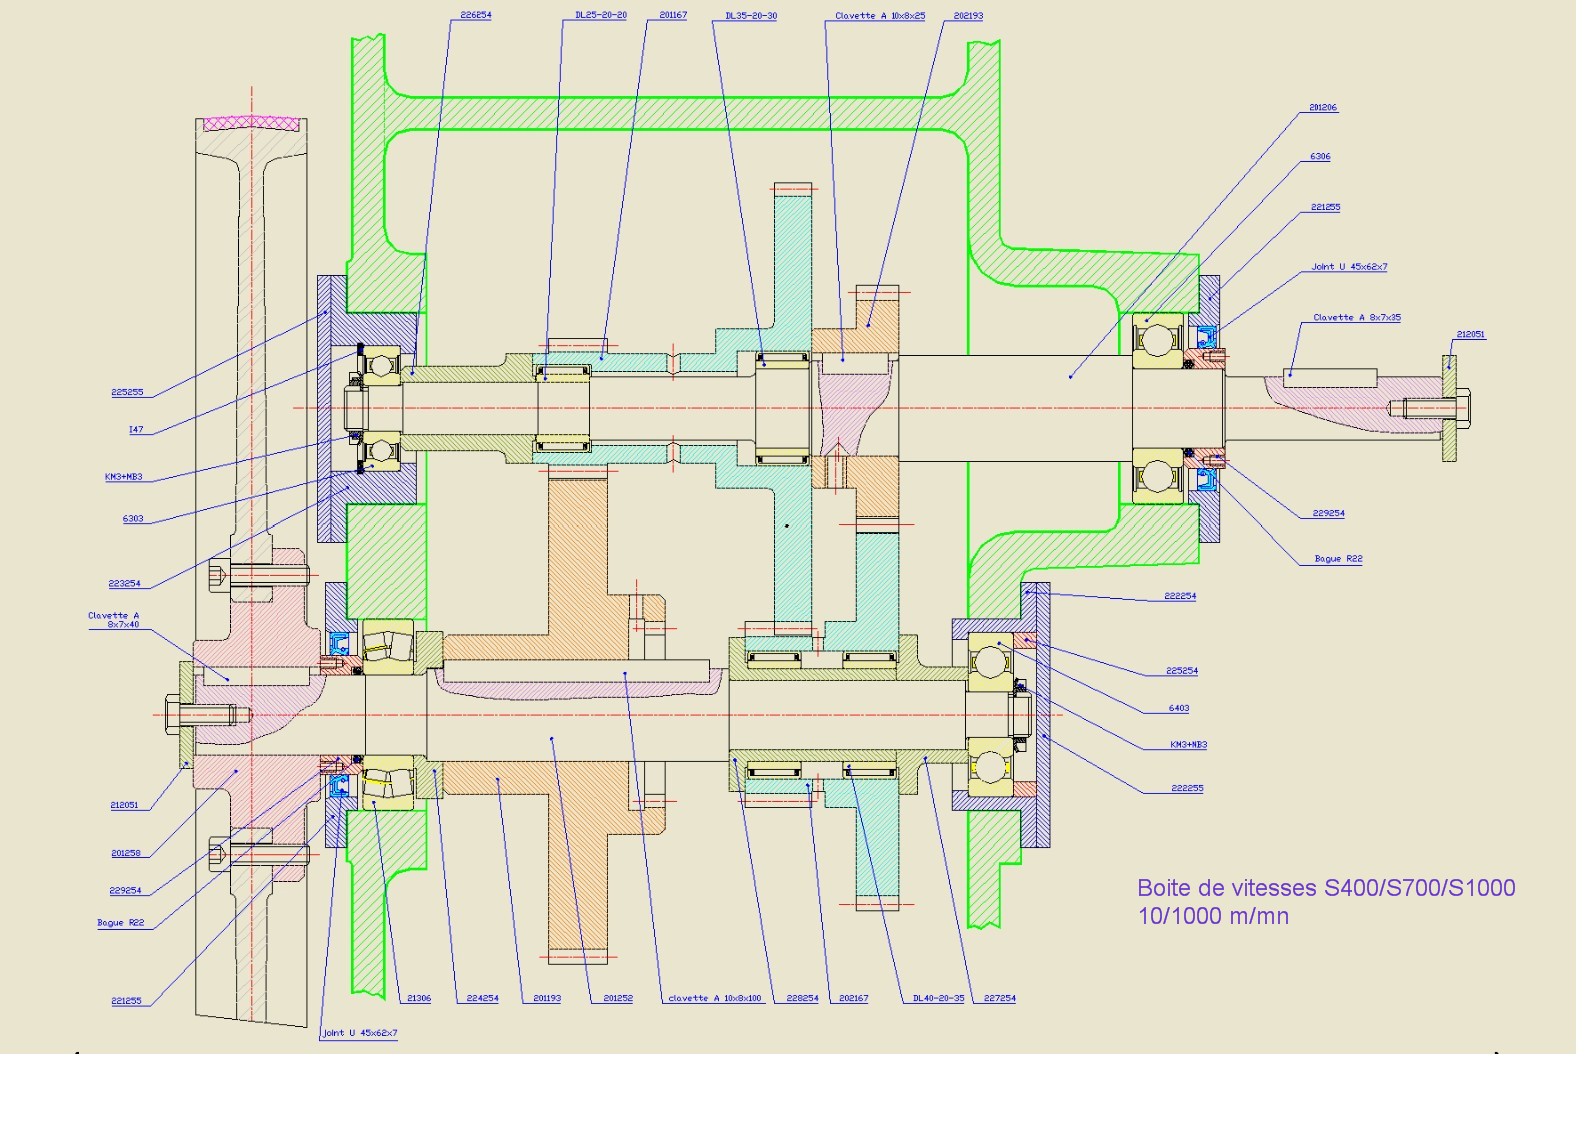Click the 201206 shaft callout label
Viewport: 1587px width, 1123px height.
pyautogui.click(x=1322, y=108)
